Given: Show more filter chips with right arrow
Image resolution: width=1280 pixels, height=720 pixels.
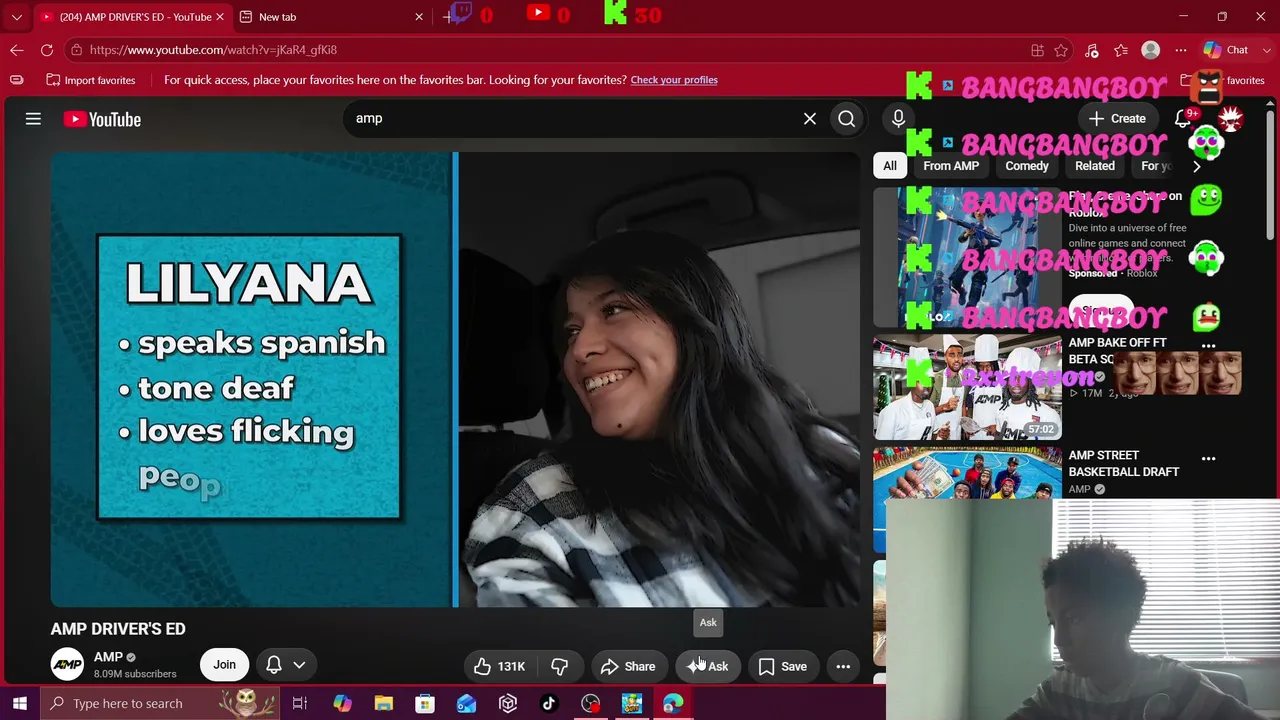Looking at the screenshot, I should click(x=1196, y=166).
